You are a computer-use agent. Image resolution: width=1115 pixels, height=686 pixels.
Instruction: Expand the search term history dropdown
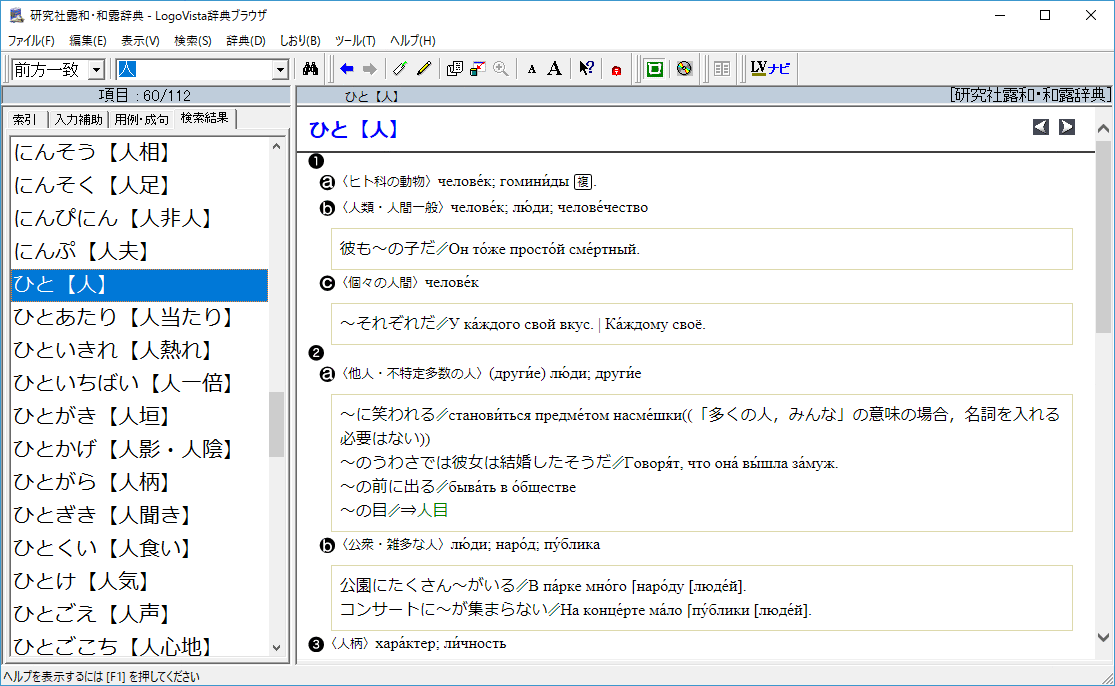pyautogui.click(x=280, y=69)
